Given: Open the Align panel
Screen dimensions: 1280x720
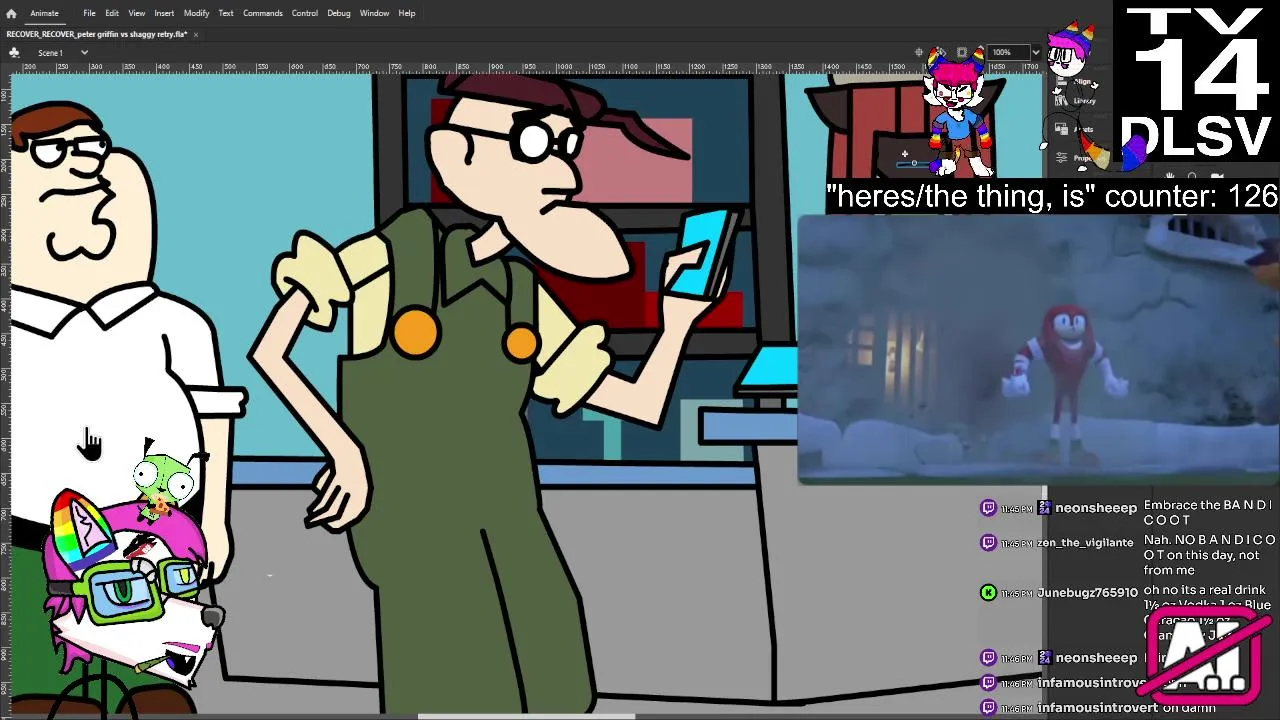Looking at the screenshot, I should 1078,83.
